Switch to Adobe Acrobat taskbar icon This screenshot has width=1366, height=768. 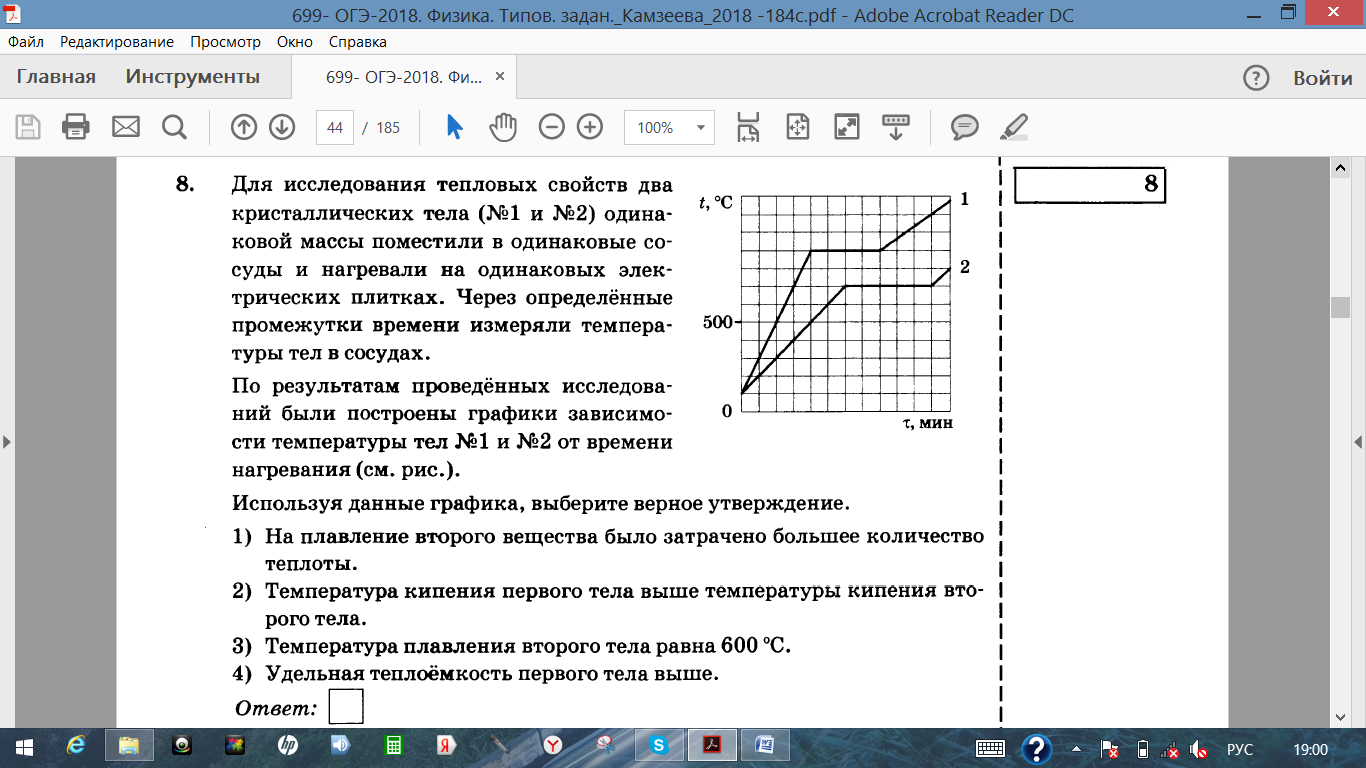[x=713, y=746]
